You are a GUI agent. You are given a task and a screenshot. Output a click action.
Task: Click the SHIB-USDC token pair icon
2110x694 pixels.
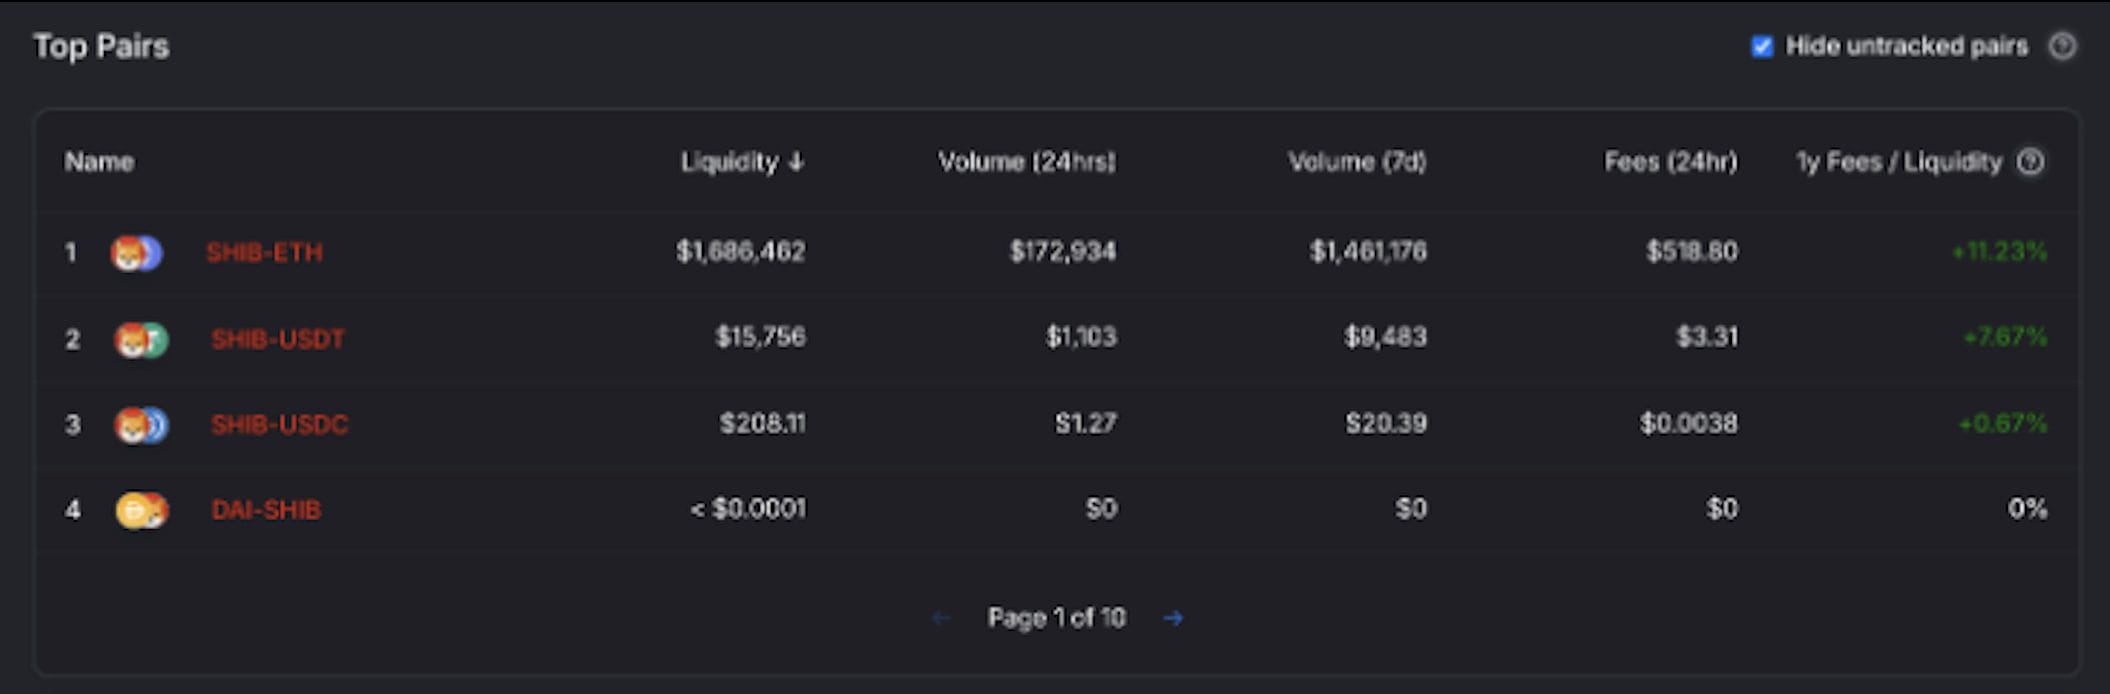pos(141,426)
